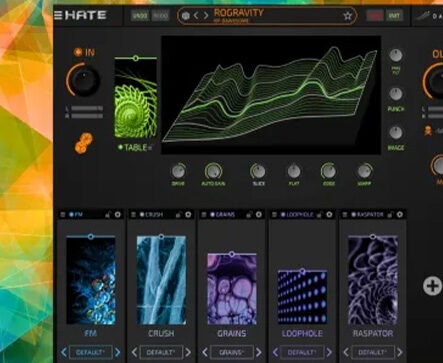This screenshot has width=443, height=363.
Task: Select previous RASPATOR preset arrow
Action: (346, 352)
